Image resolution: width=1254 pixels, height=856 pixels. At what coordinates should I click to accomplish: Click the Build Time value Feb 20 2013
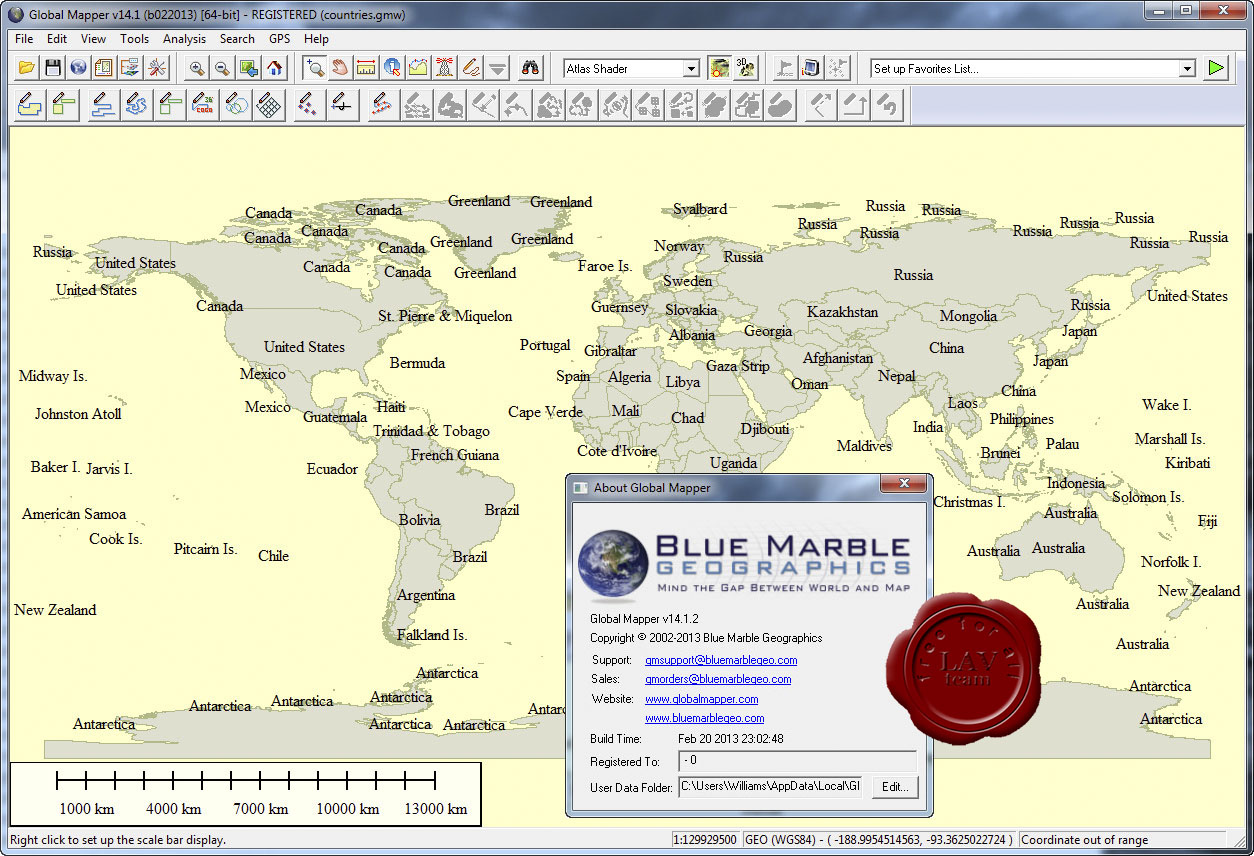(x=731, y=739)
